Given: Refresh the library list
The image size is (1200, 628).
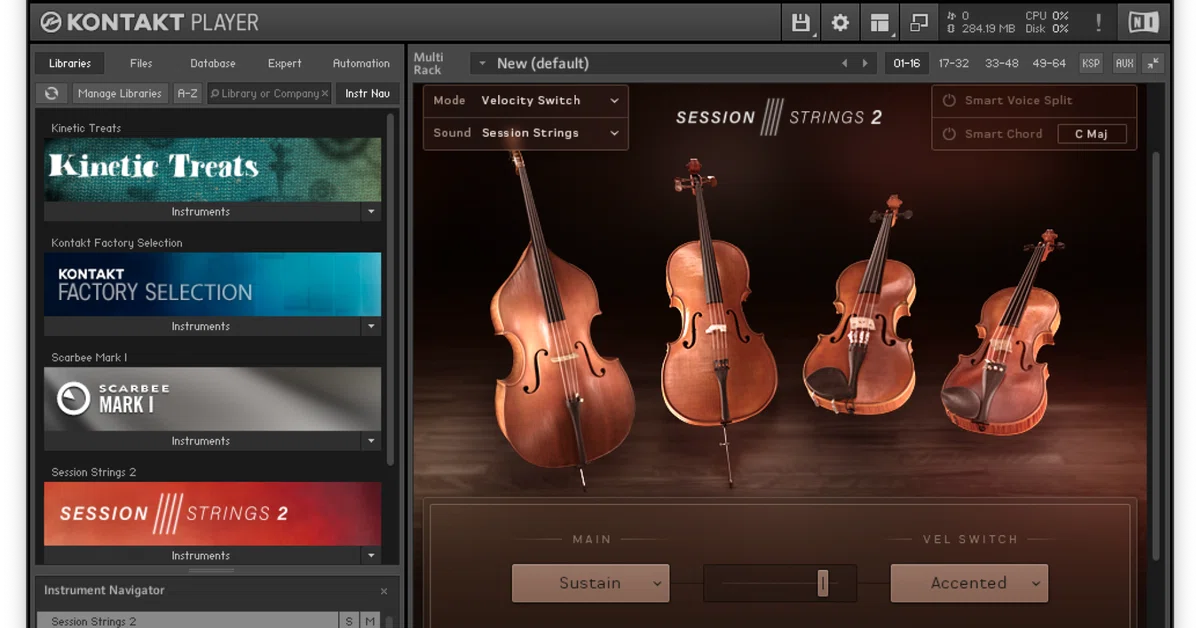Looking at the screenshot, I should 52,93.
